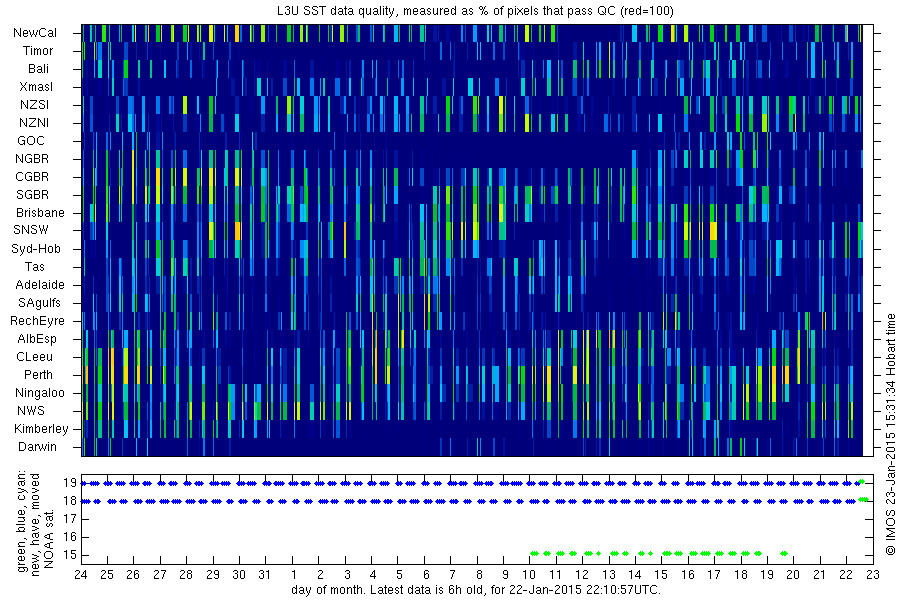
Task: Click day 23 on the x-axis
Action: tap(872, 575)
